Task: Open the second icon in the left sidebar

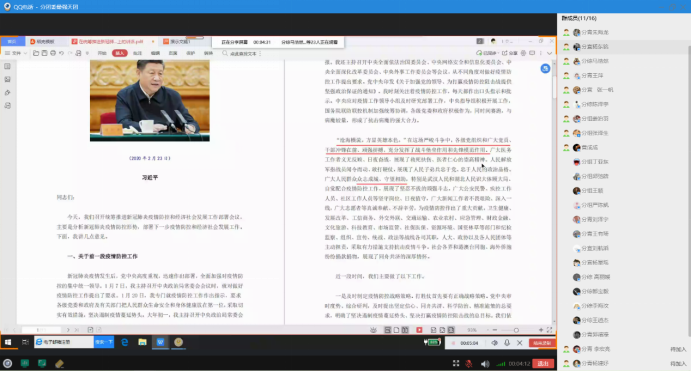Action: [7, 79]
